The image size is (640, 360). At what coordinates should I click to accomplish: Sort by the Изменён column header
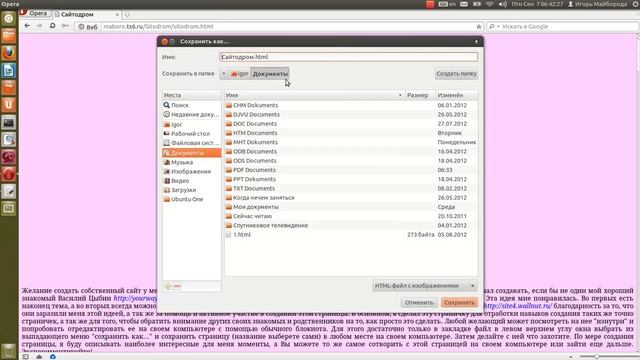point(456,95)
